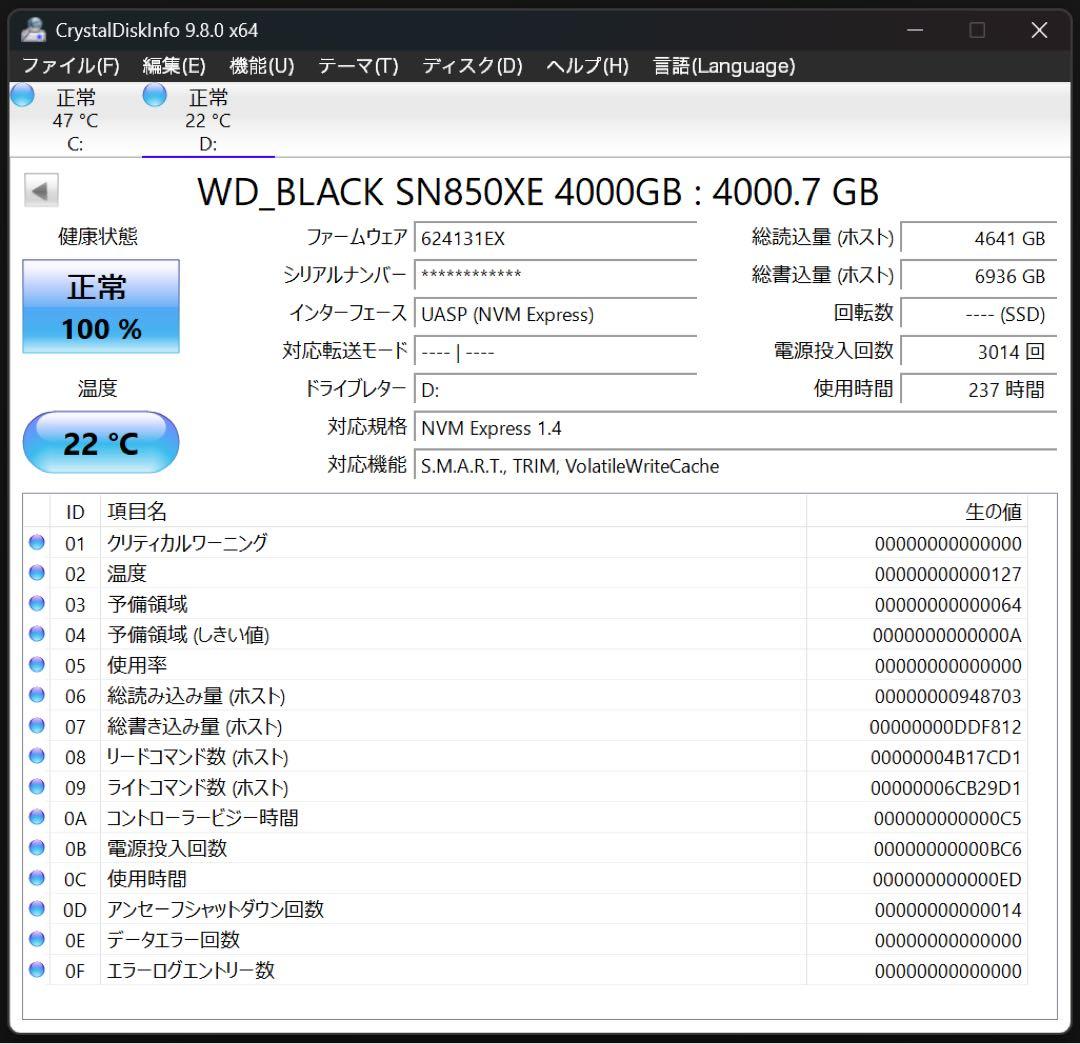The image size is (1080, 1044).
Task: Click the power on hours 237 時間 field
Action: (x=979, y=390)
